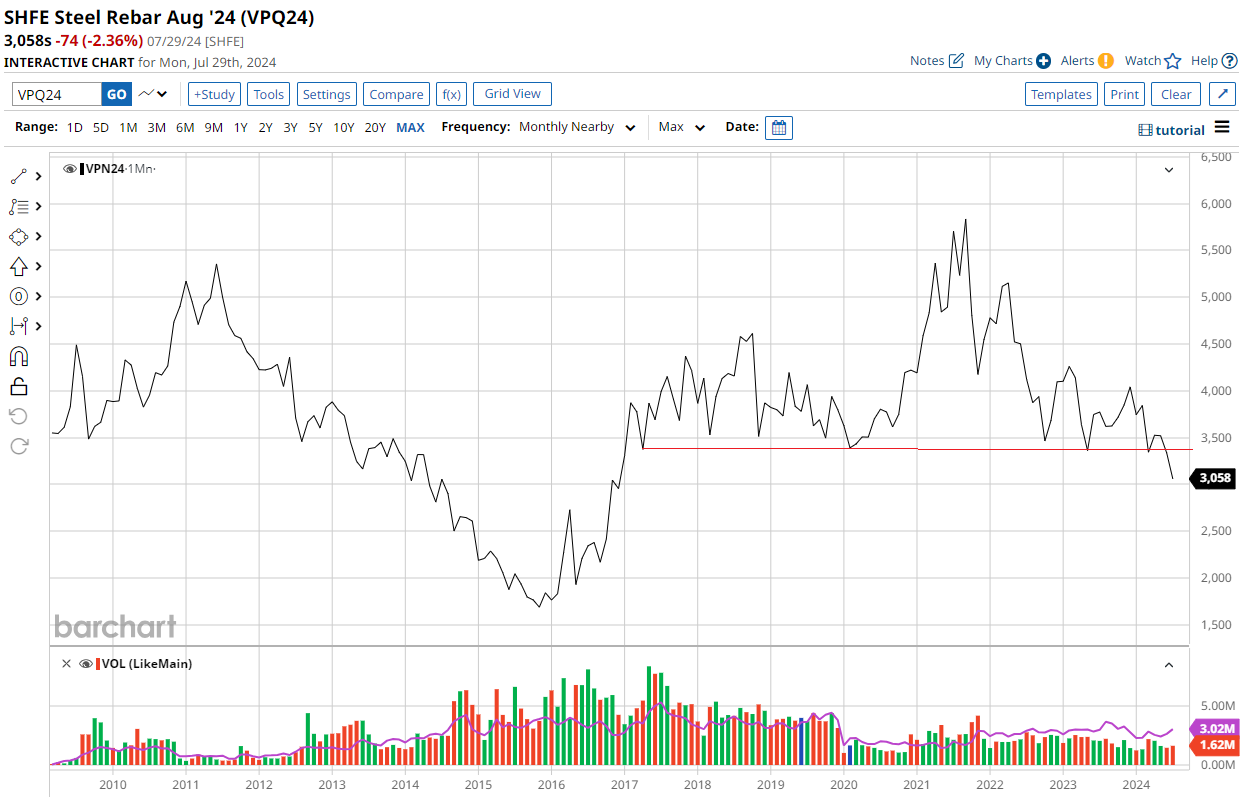Viewport: 1247px width, 807px height.
Task: Click the VPQ24 symbol input field
Action: pos(57,94)
